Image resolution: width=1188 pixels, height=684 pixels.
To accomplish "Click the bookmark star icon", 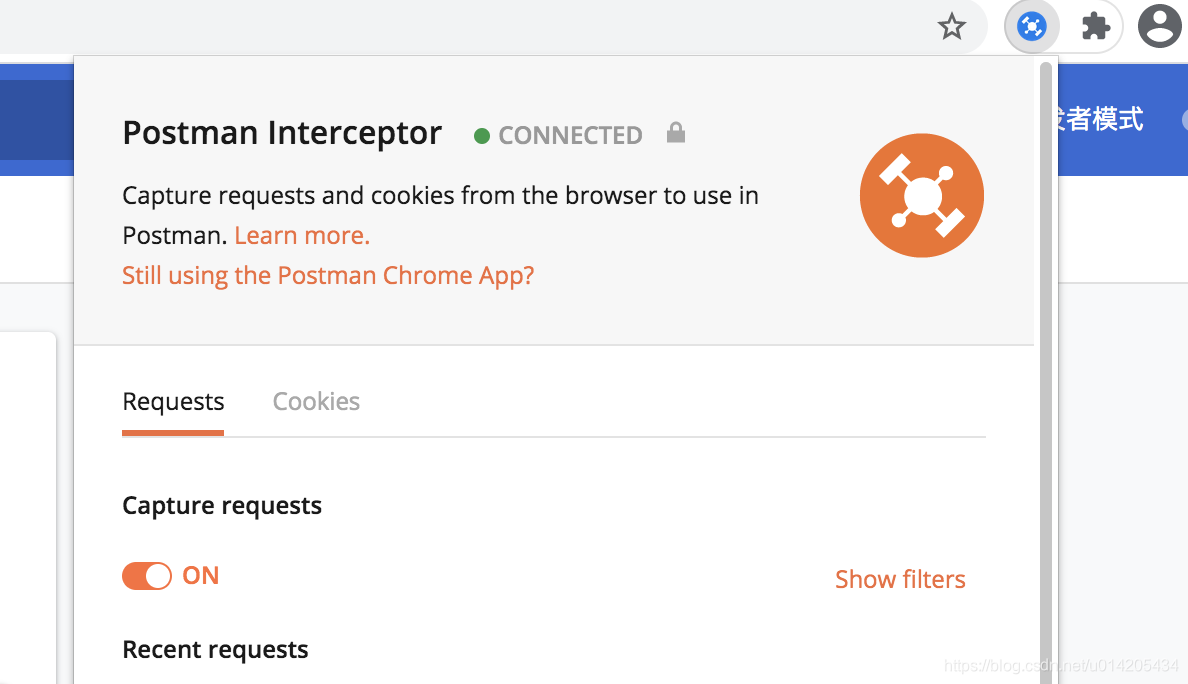I will click(x=952, y=27).
